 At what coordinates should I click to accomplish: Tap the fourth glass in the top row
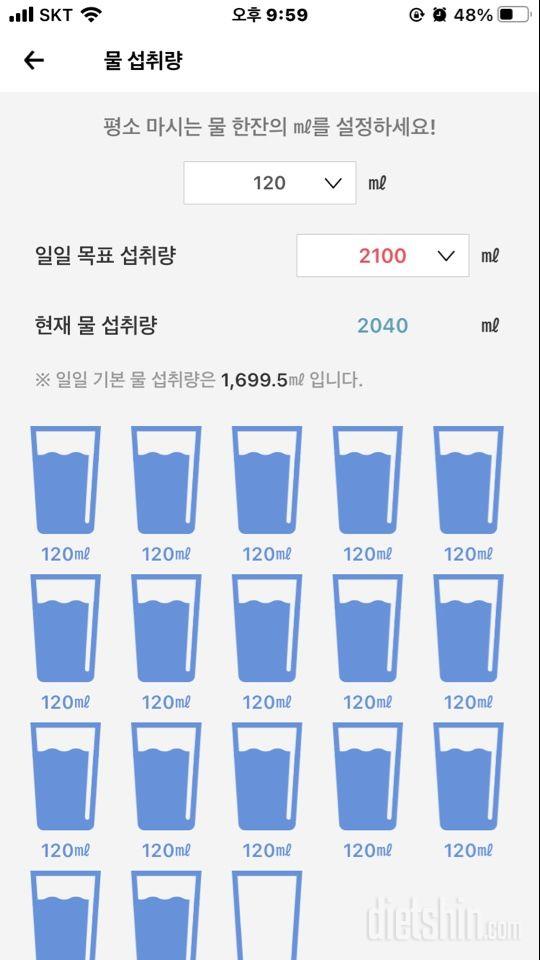point(367,480)
